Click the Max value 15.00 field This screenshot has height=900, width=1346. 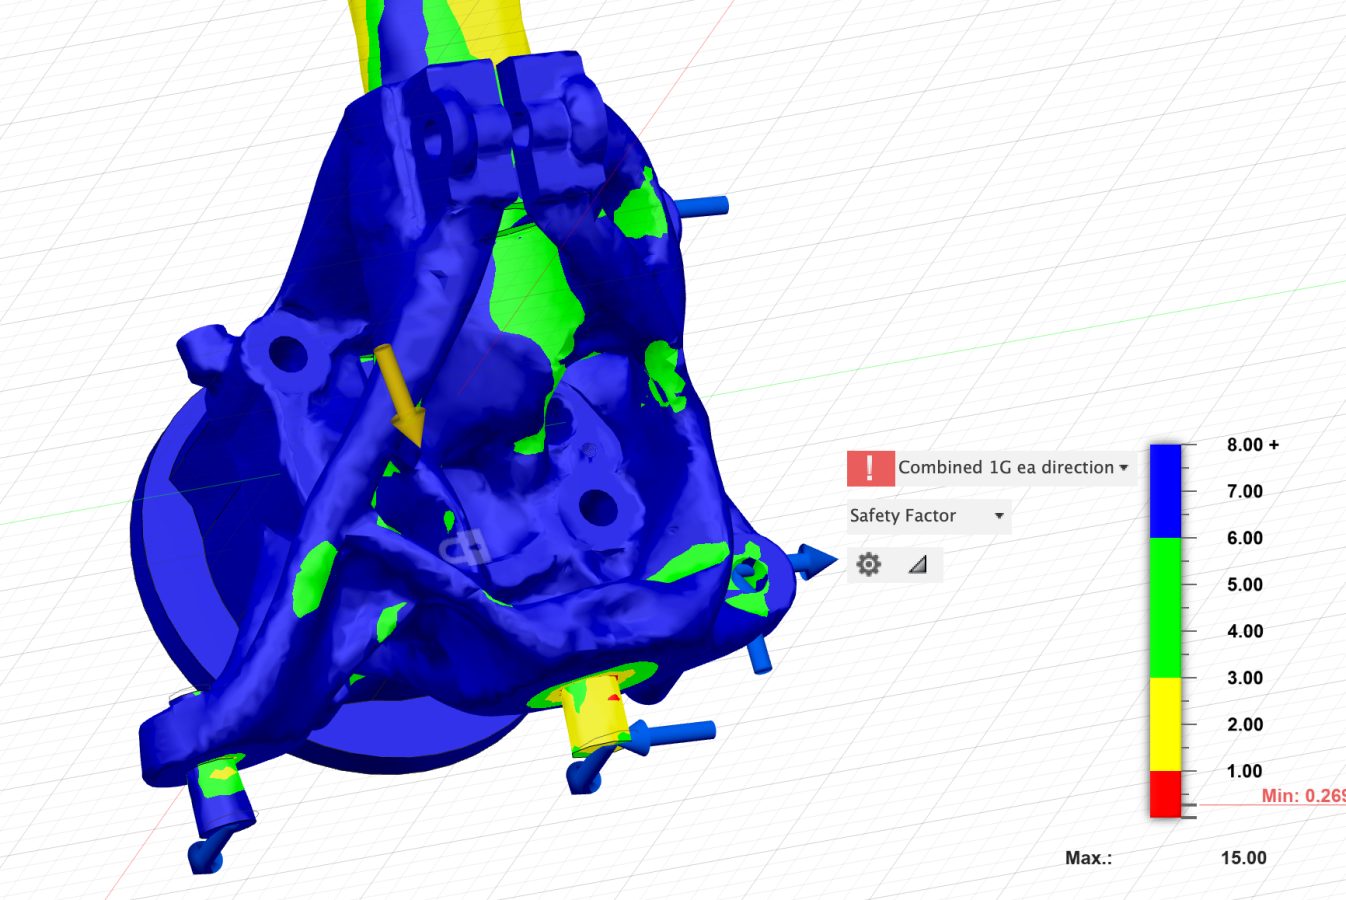click(1243, 858)
